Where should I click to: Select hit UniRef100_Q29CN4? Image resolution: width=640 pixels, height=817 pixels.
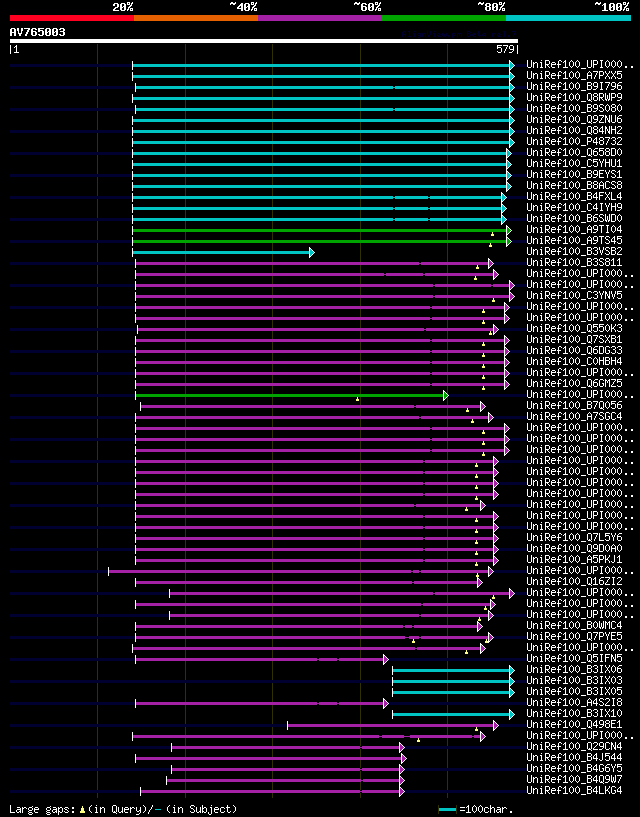tap(574, 747)
